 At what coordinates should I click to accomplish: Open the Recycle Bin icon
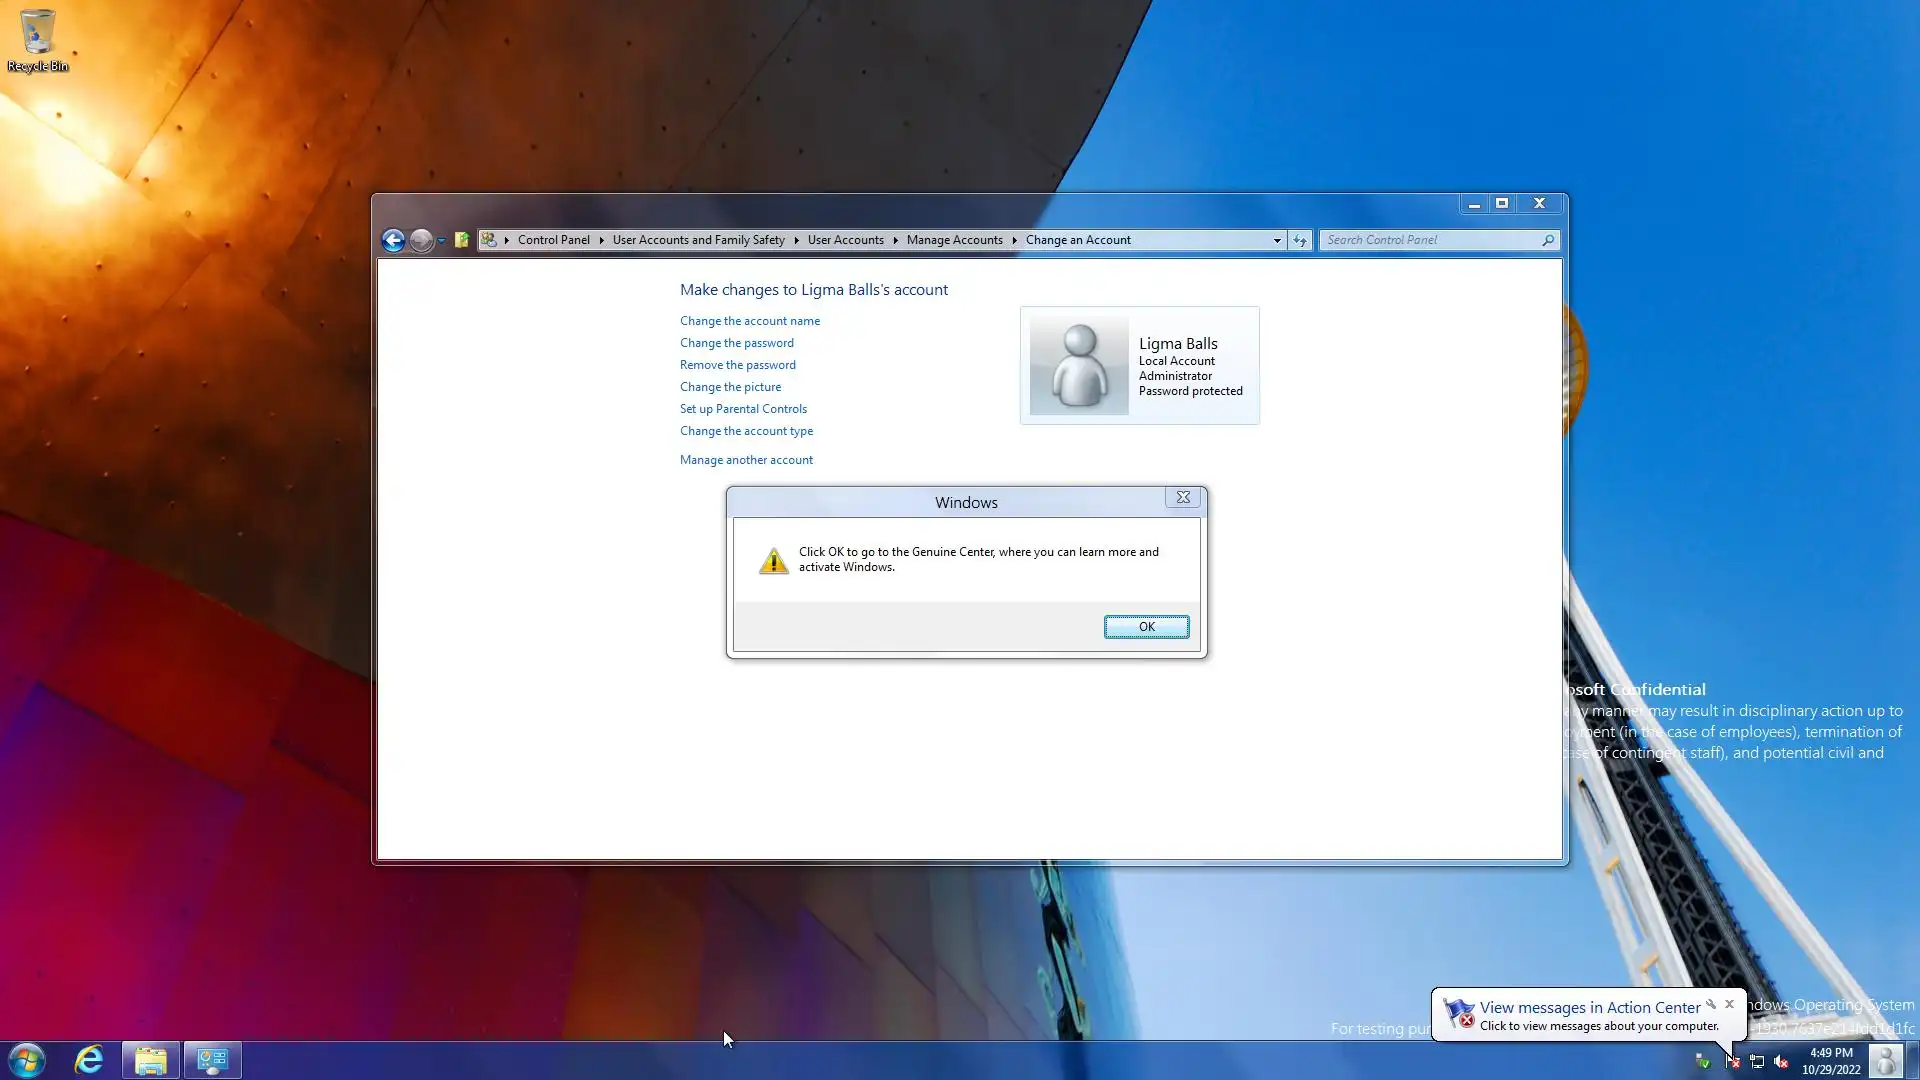tap(37, 40)
